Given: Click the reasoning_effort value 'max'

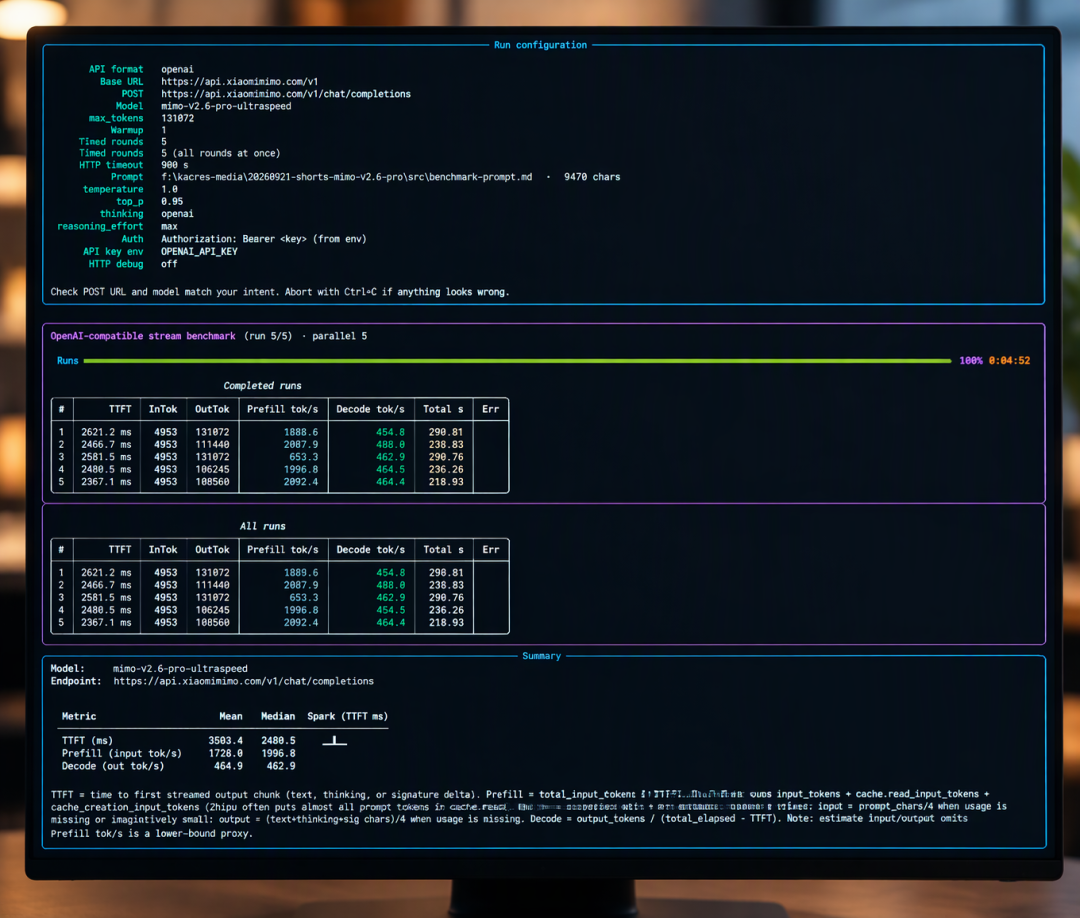Looking at the screenshot, I should pos(169,227).
